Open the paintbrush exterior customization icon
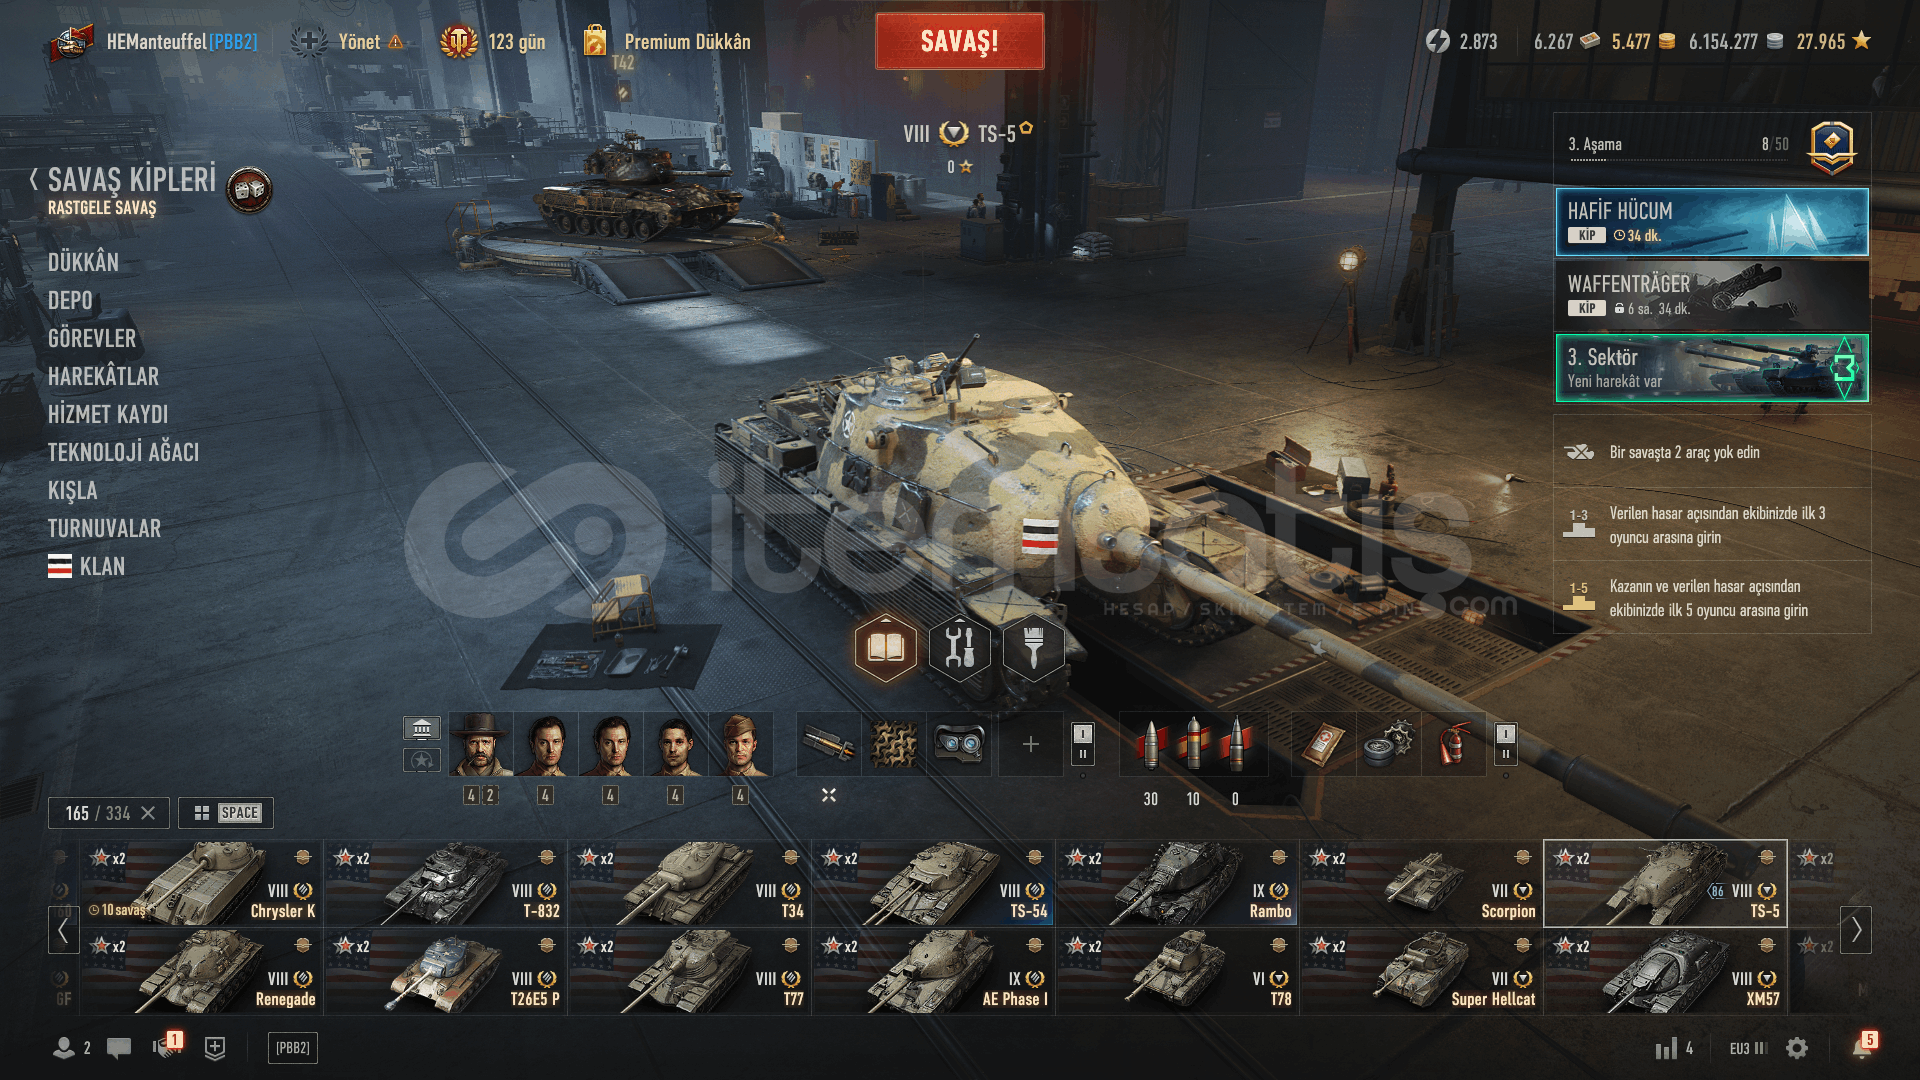 point(1033,648)
